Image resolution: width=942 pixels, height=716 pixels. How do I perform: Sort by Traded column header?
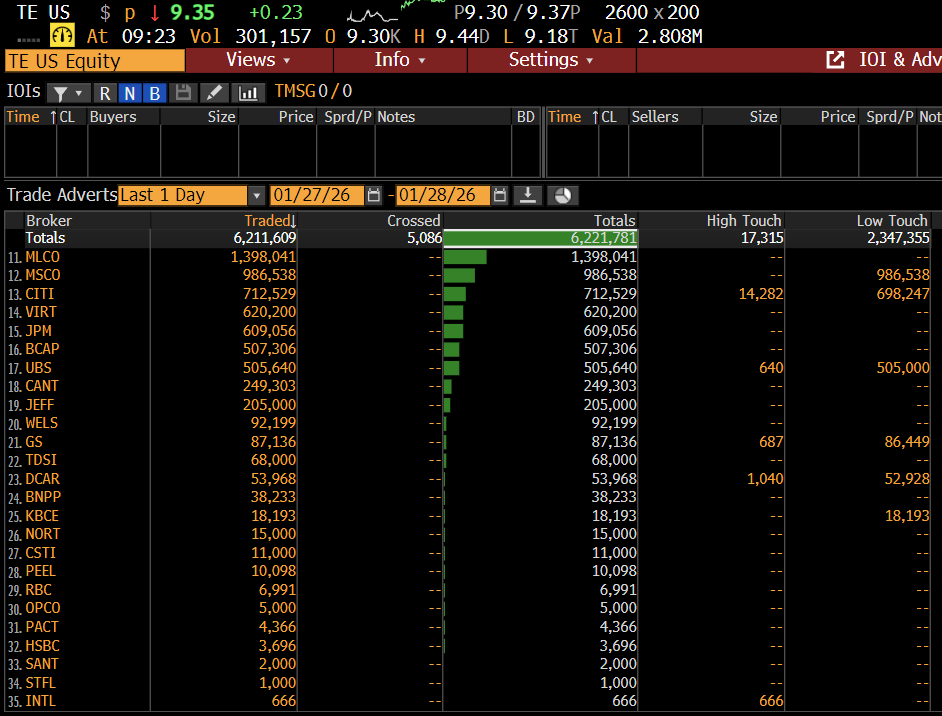click(x=270, y=220)
